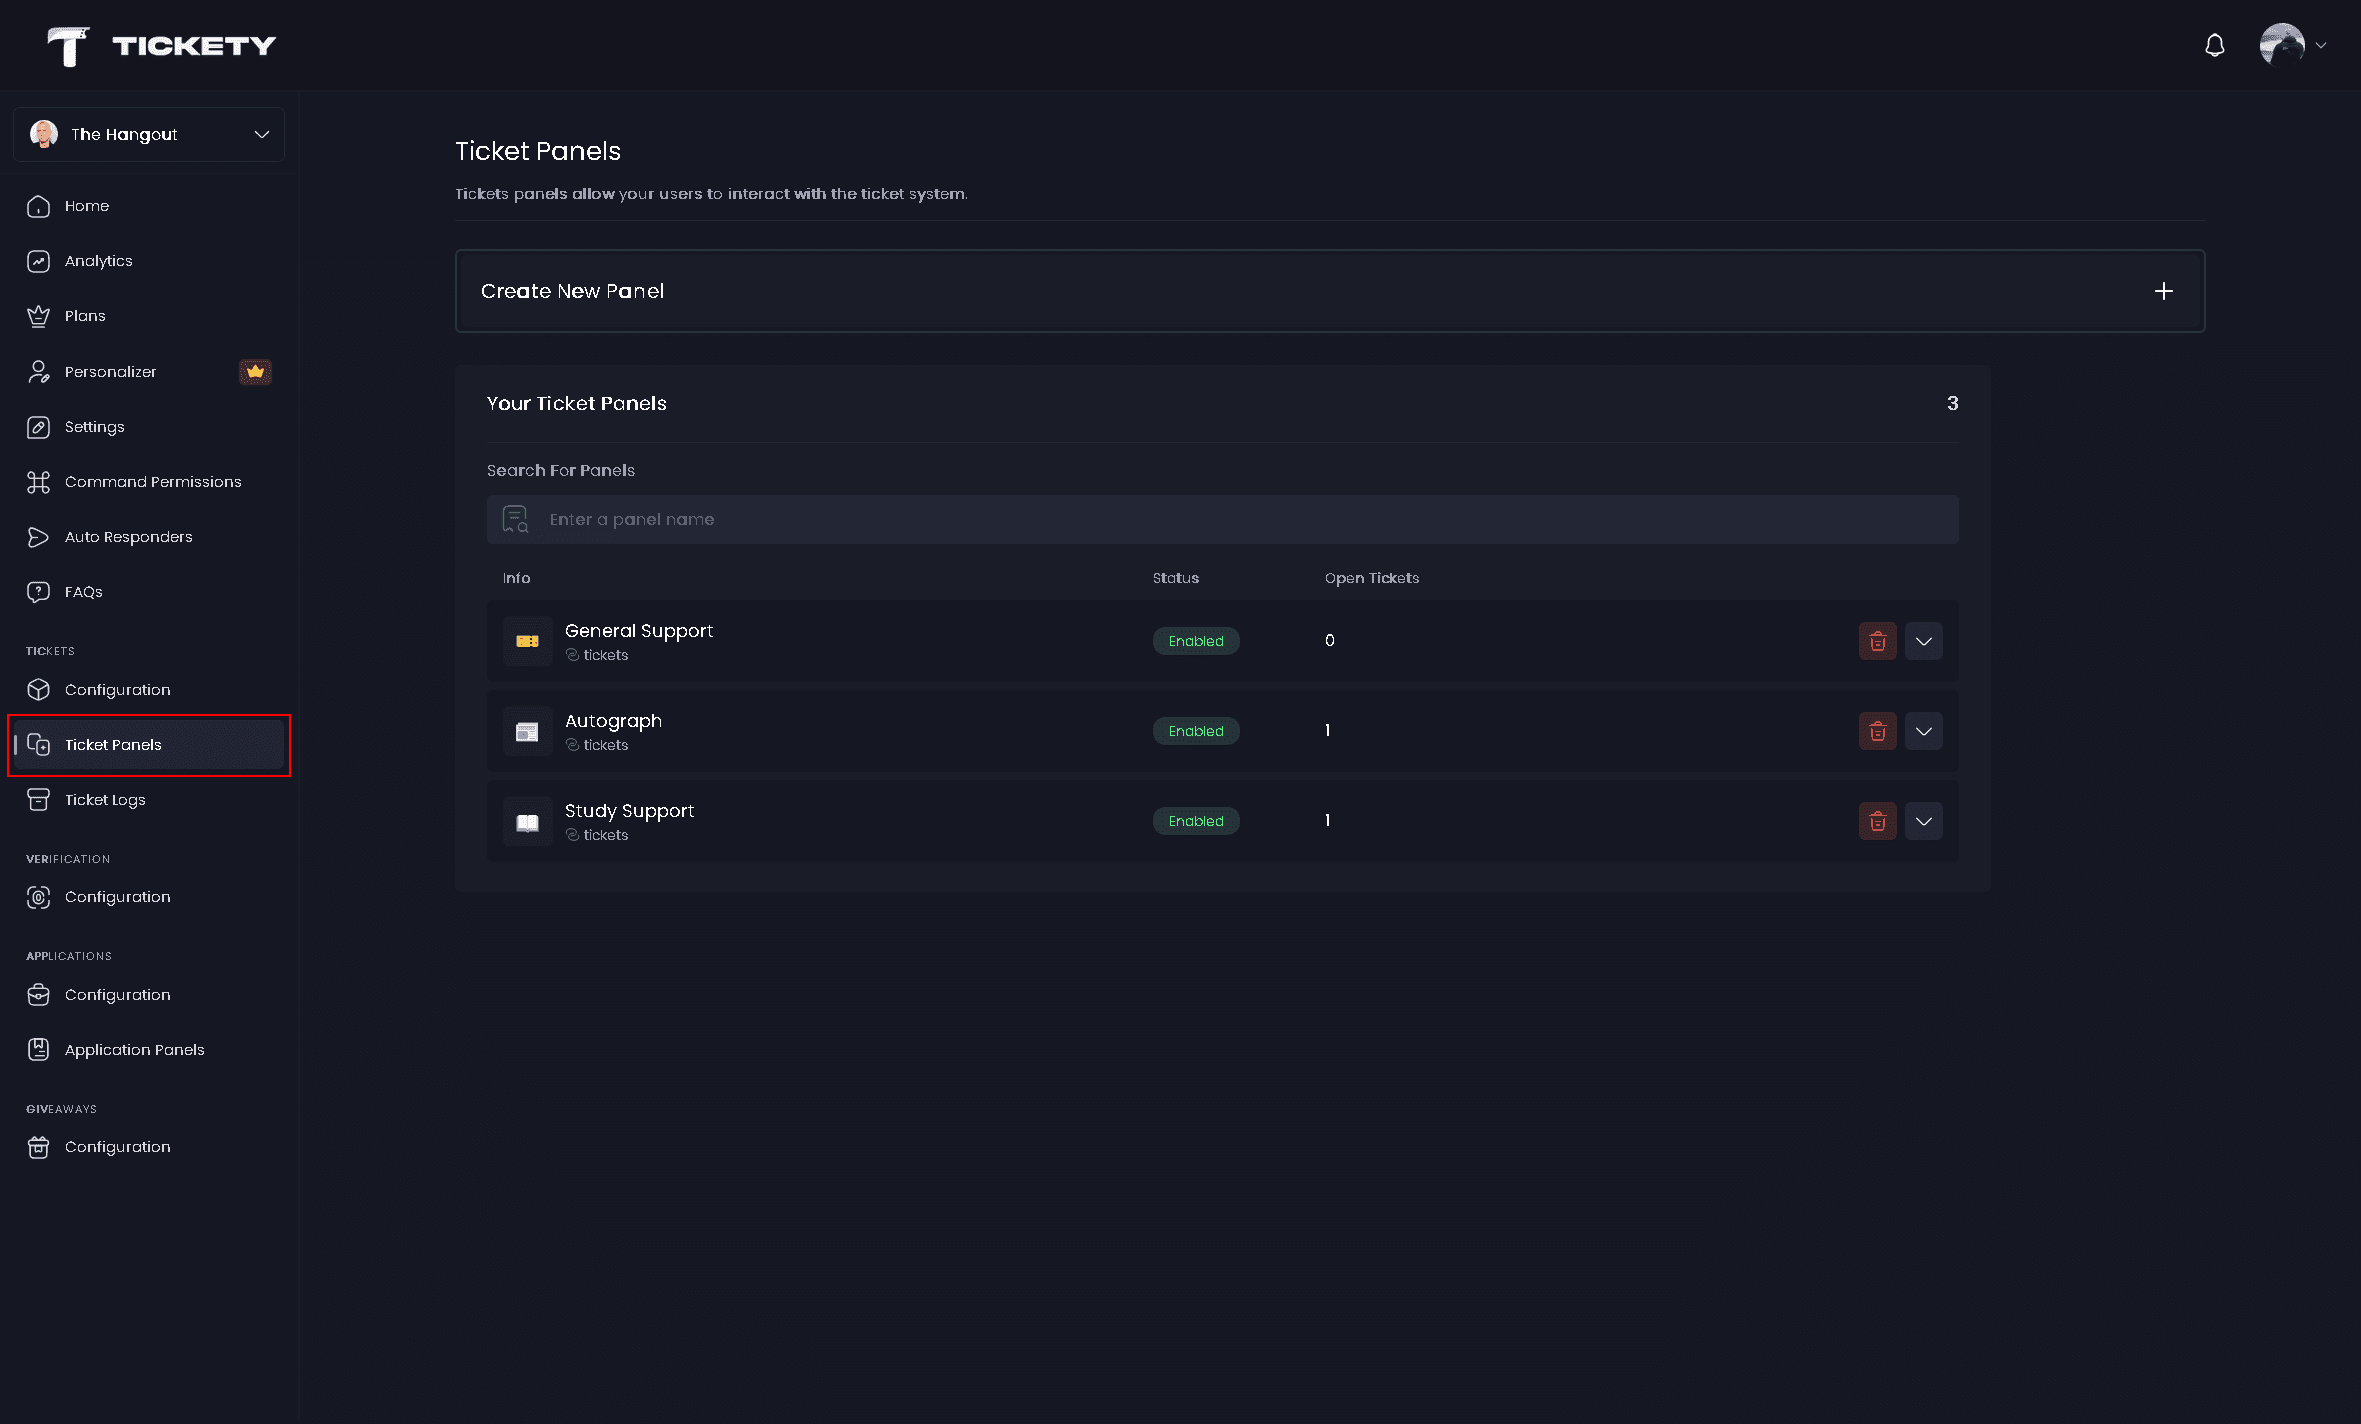Click the user avatar thumbnail

(x=2283, y=44)
